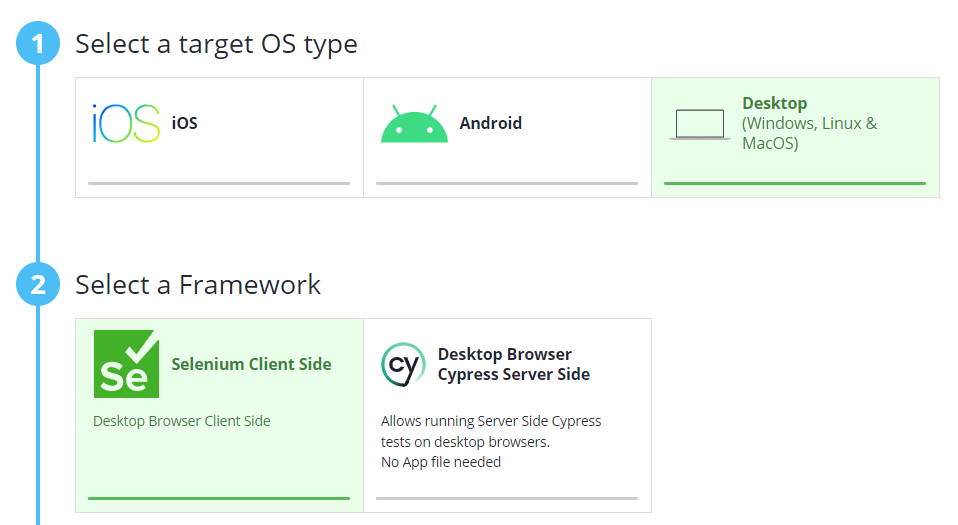The height and width of the screenshot is (525, 958).
Task: Click the green underline on Selenium card
Action: 219,497
